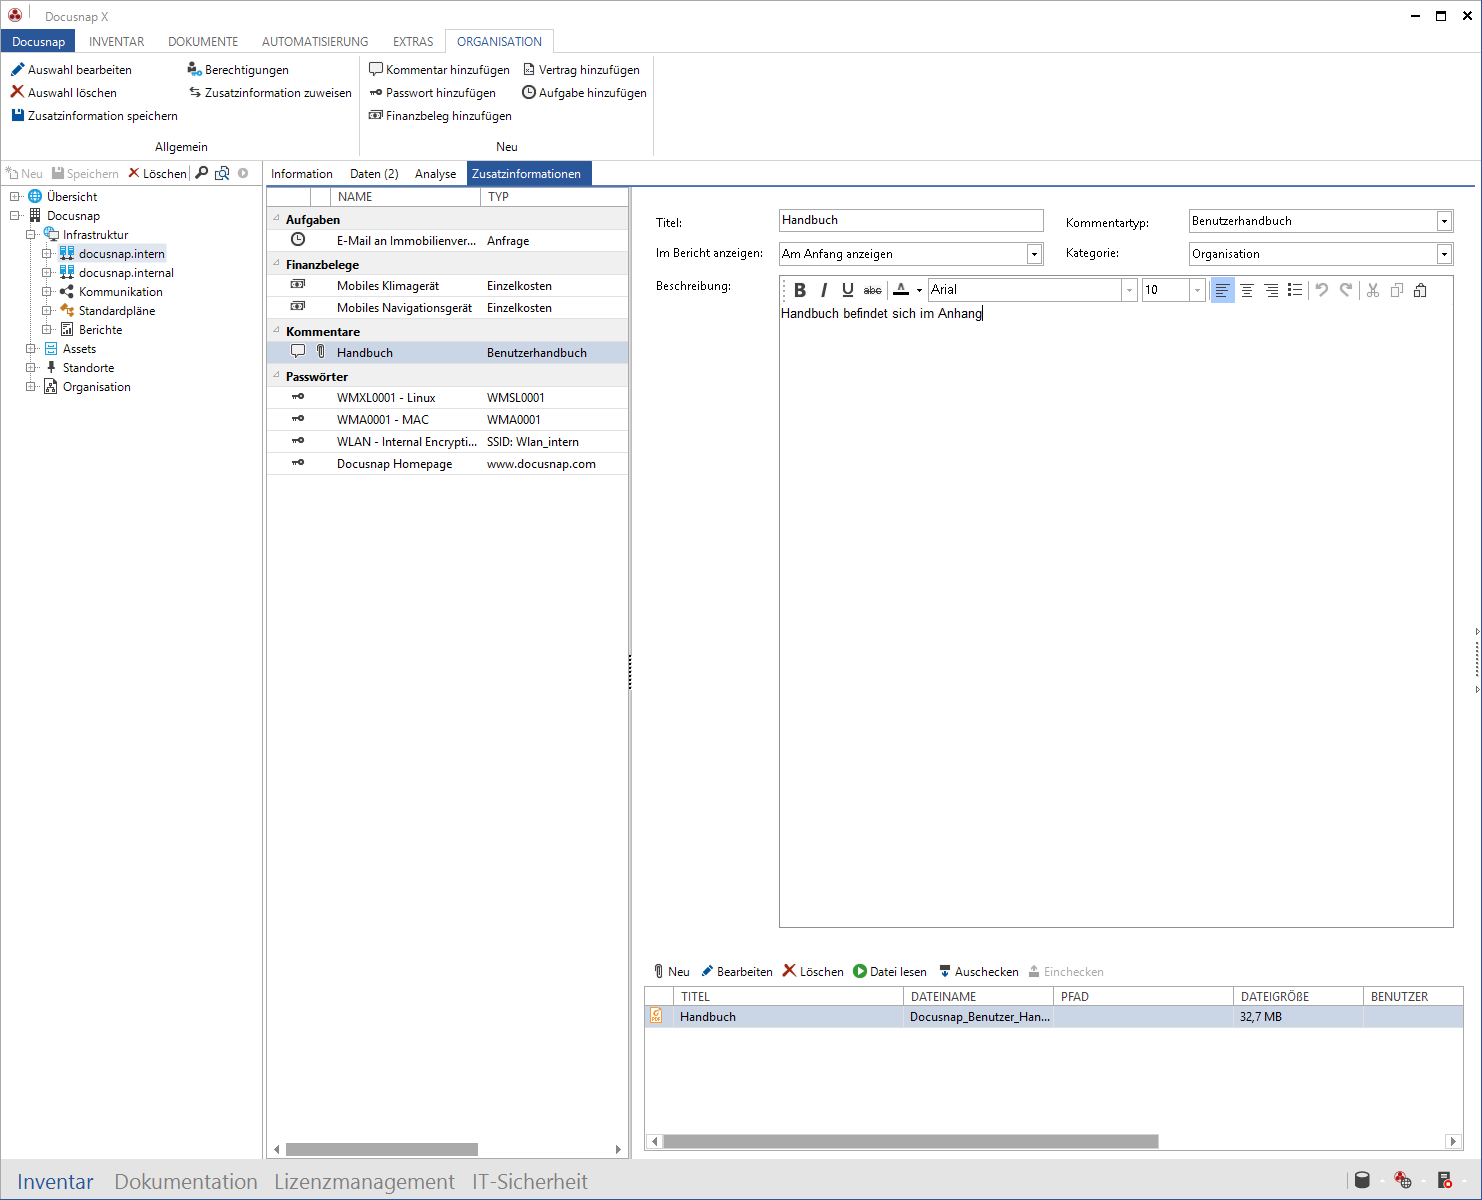1482x1200 pixels.
Task: Collapse the Infrastruktur tree node
Action: [31, 235]
